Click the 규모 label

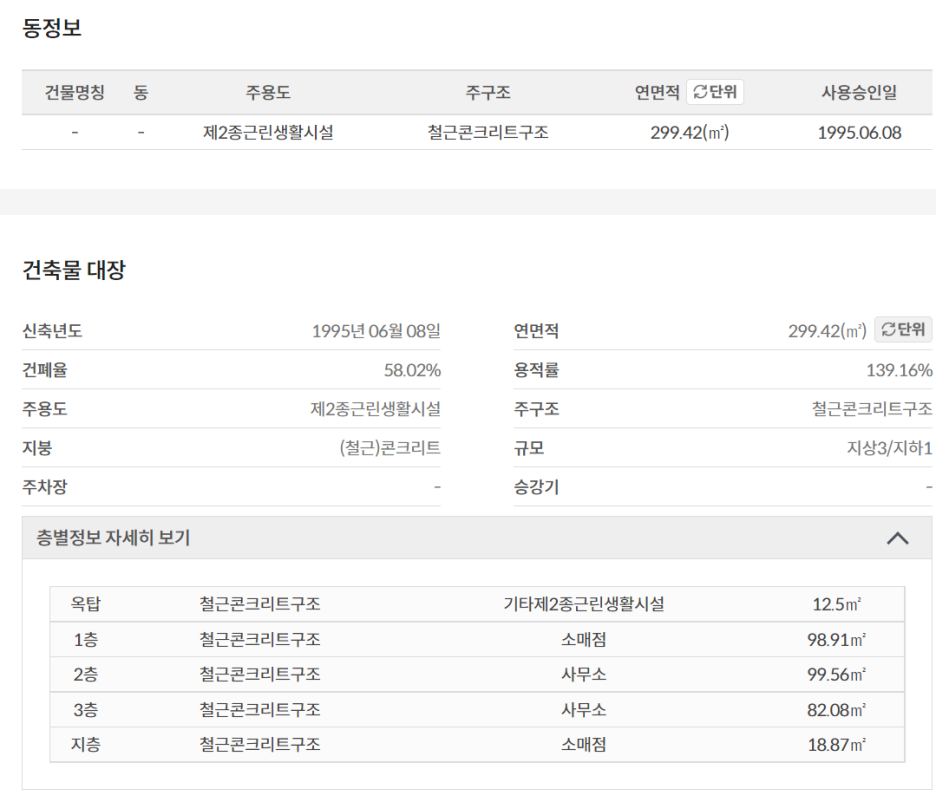[529, 448]
